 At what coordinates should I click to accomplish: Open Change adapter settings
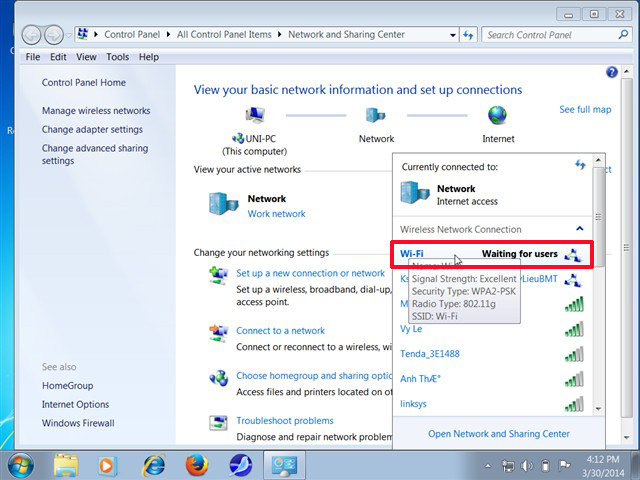click(x=92, y=129)
